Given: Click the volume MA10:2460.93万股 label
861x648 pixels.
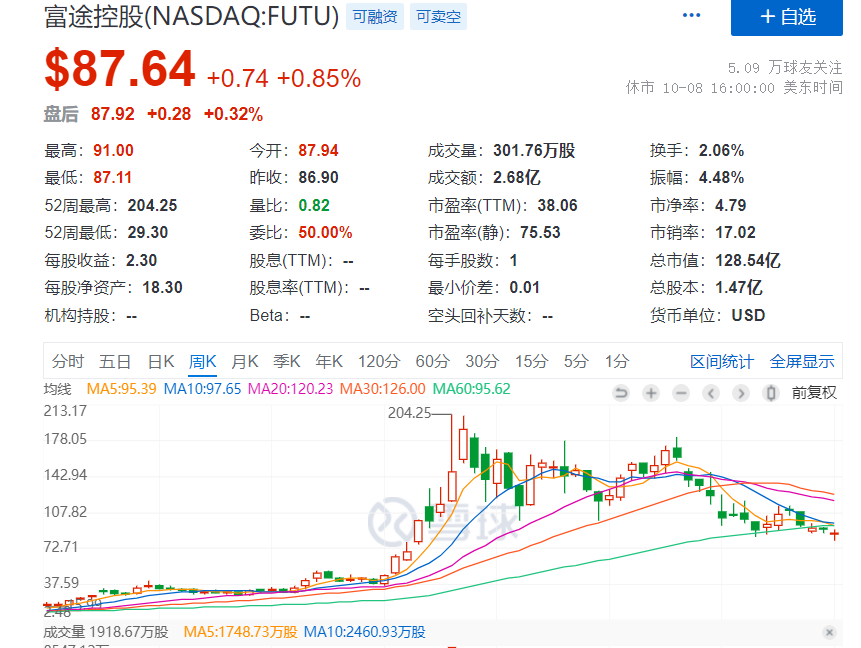Looking at the screenshot, I should (365, 632).
